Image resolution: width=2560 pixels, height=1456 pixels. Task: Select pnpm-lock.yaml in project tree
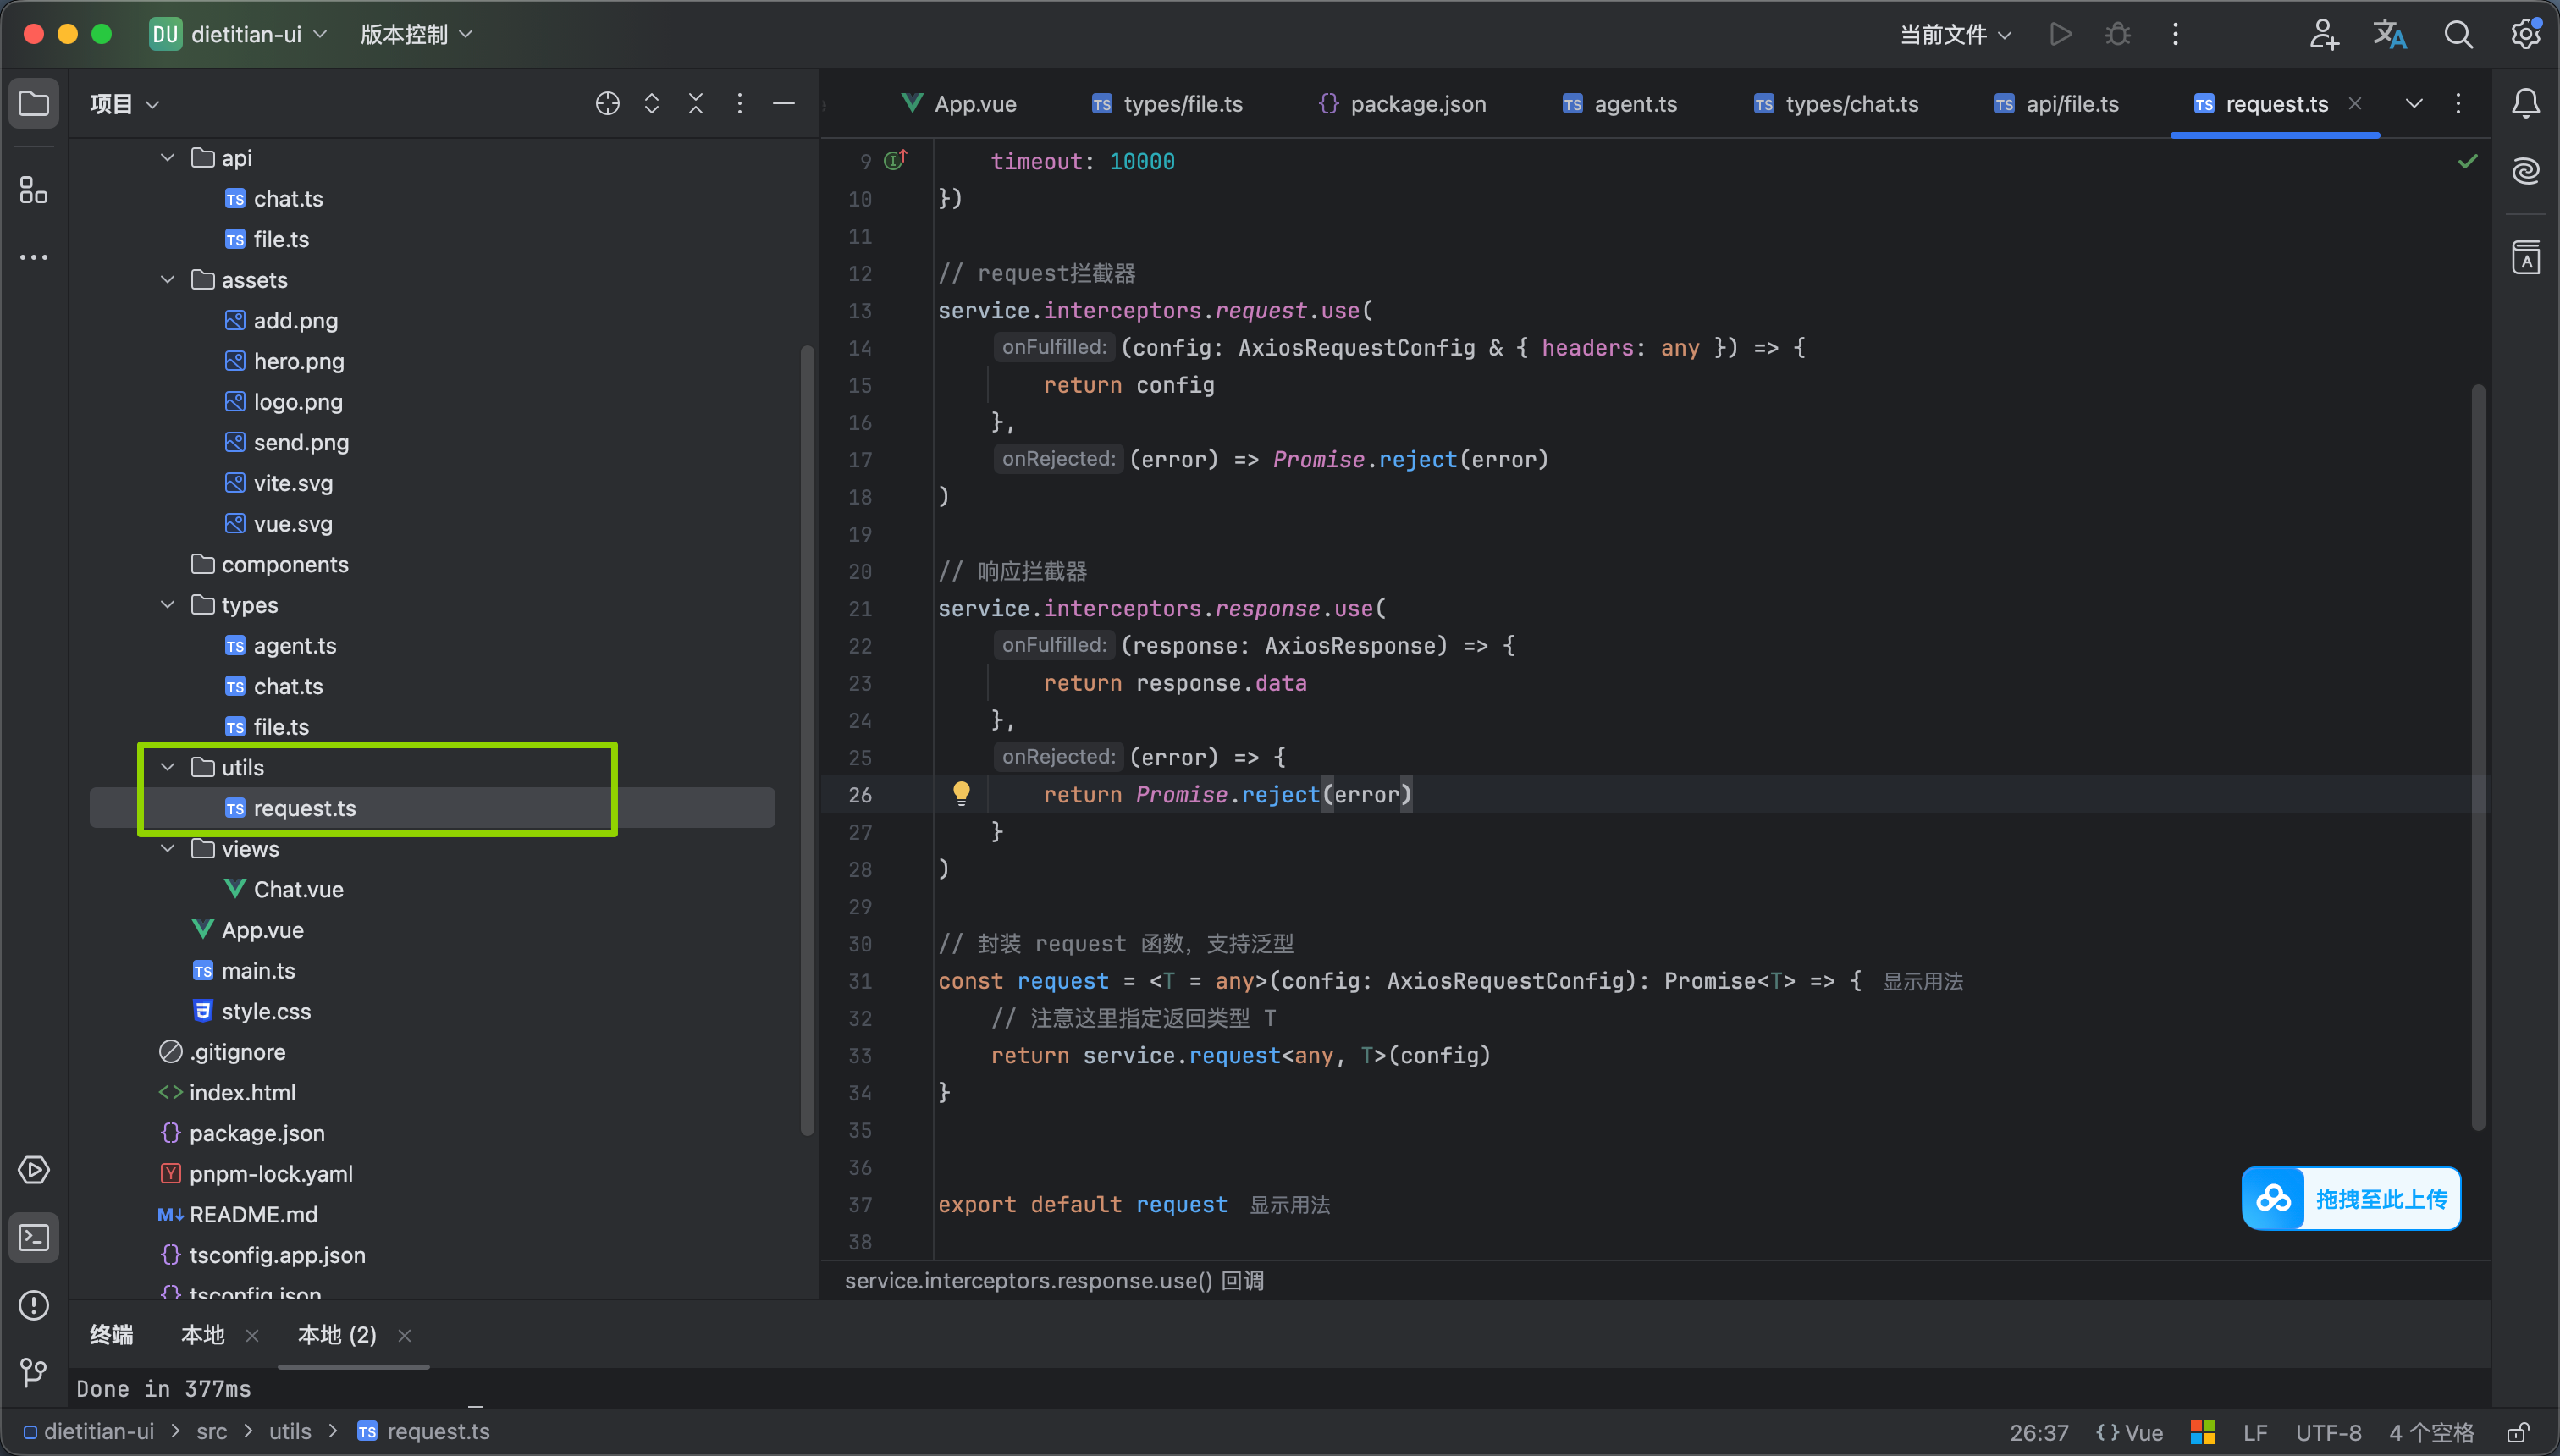point(271,1174)
